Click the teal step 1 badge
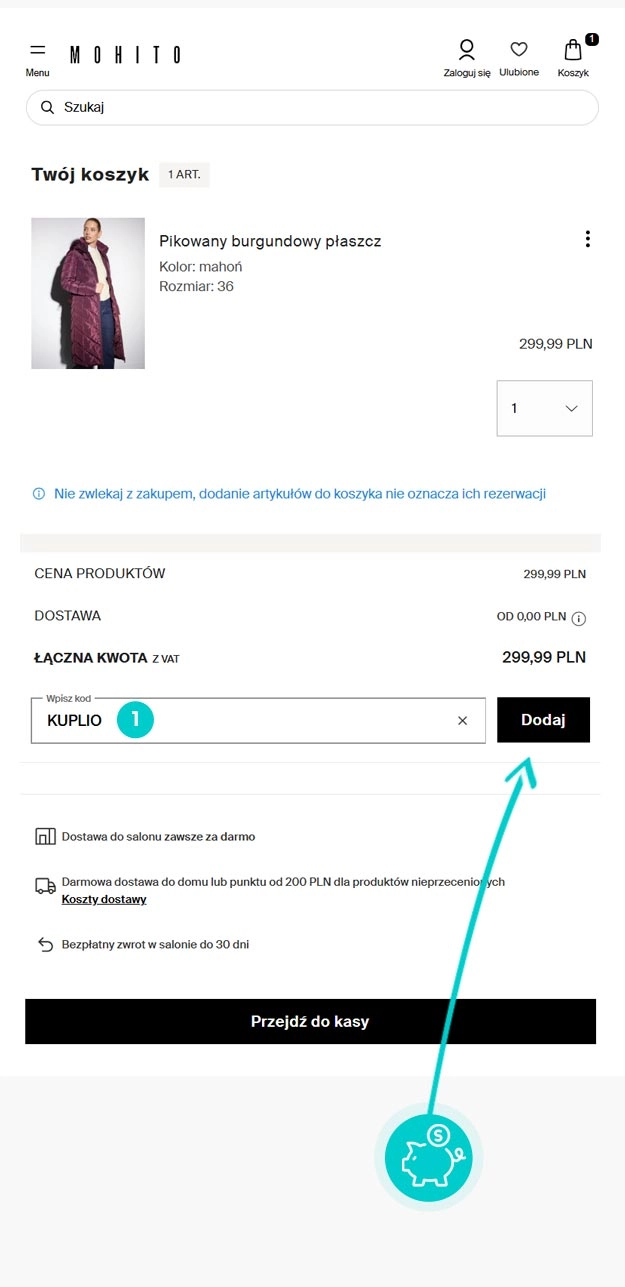 click(135, 720)
